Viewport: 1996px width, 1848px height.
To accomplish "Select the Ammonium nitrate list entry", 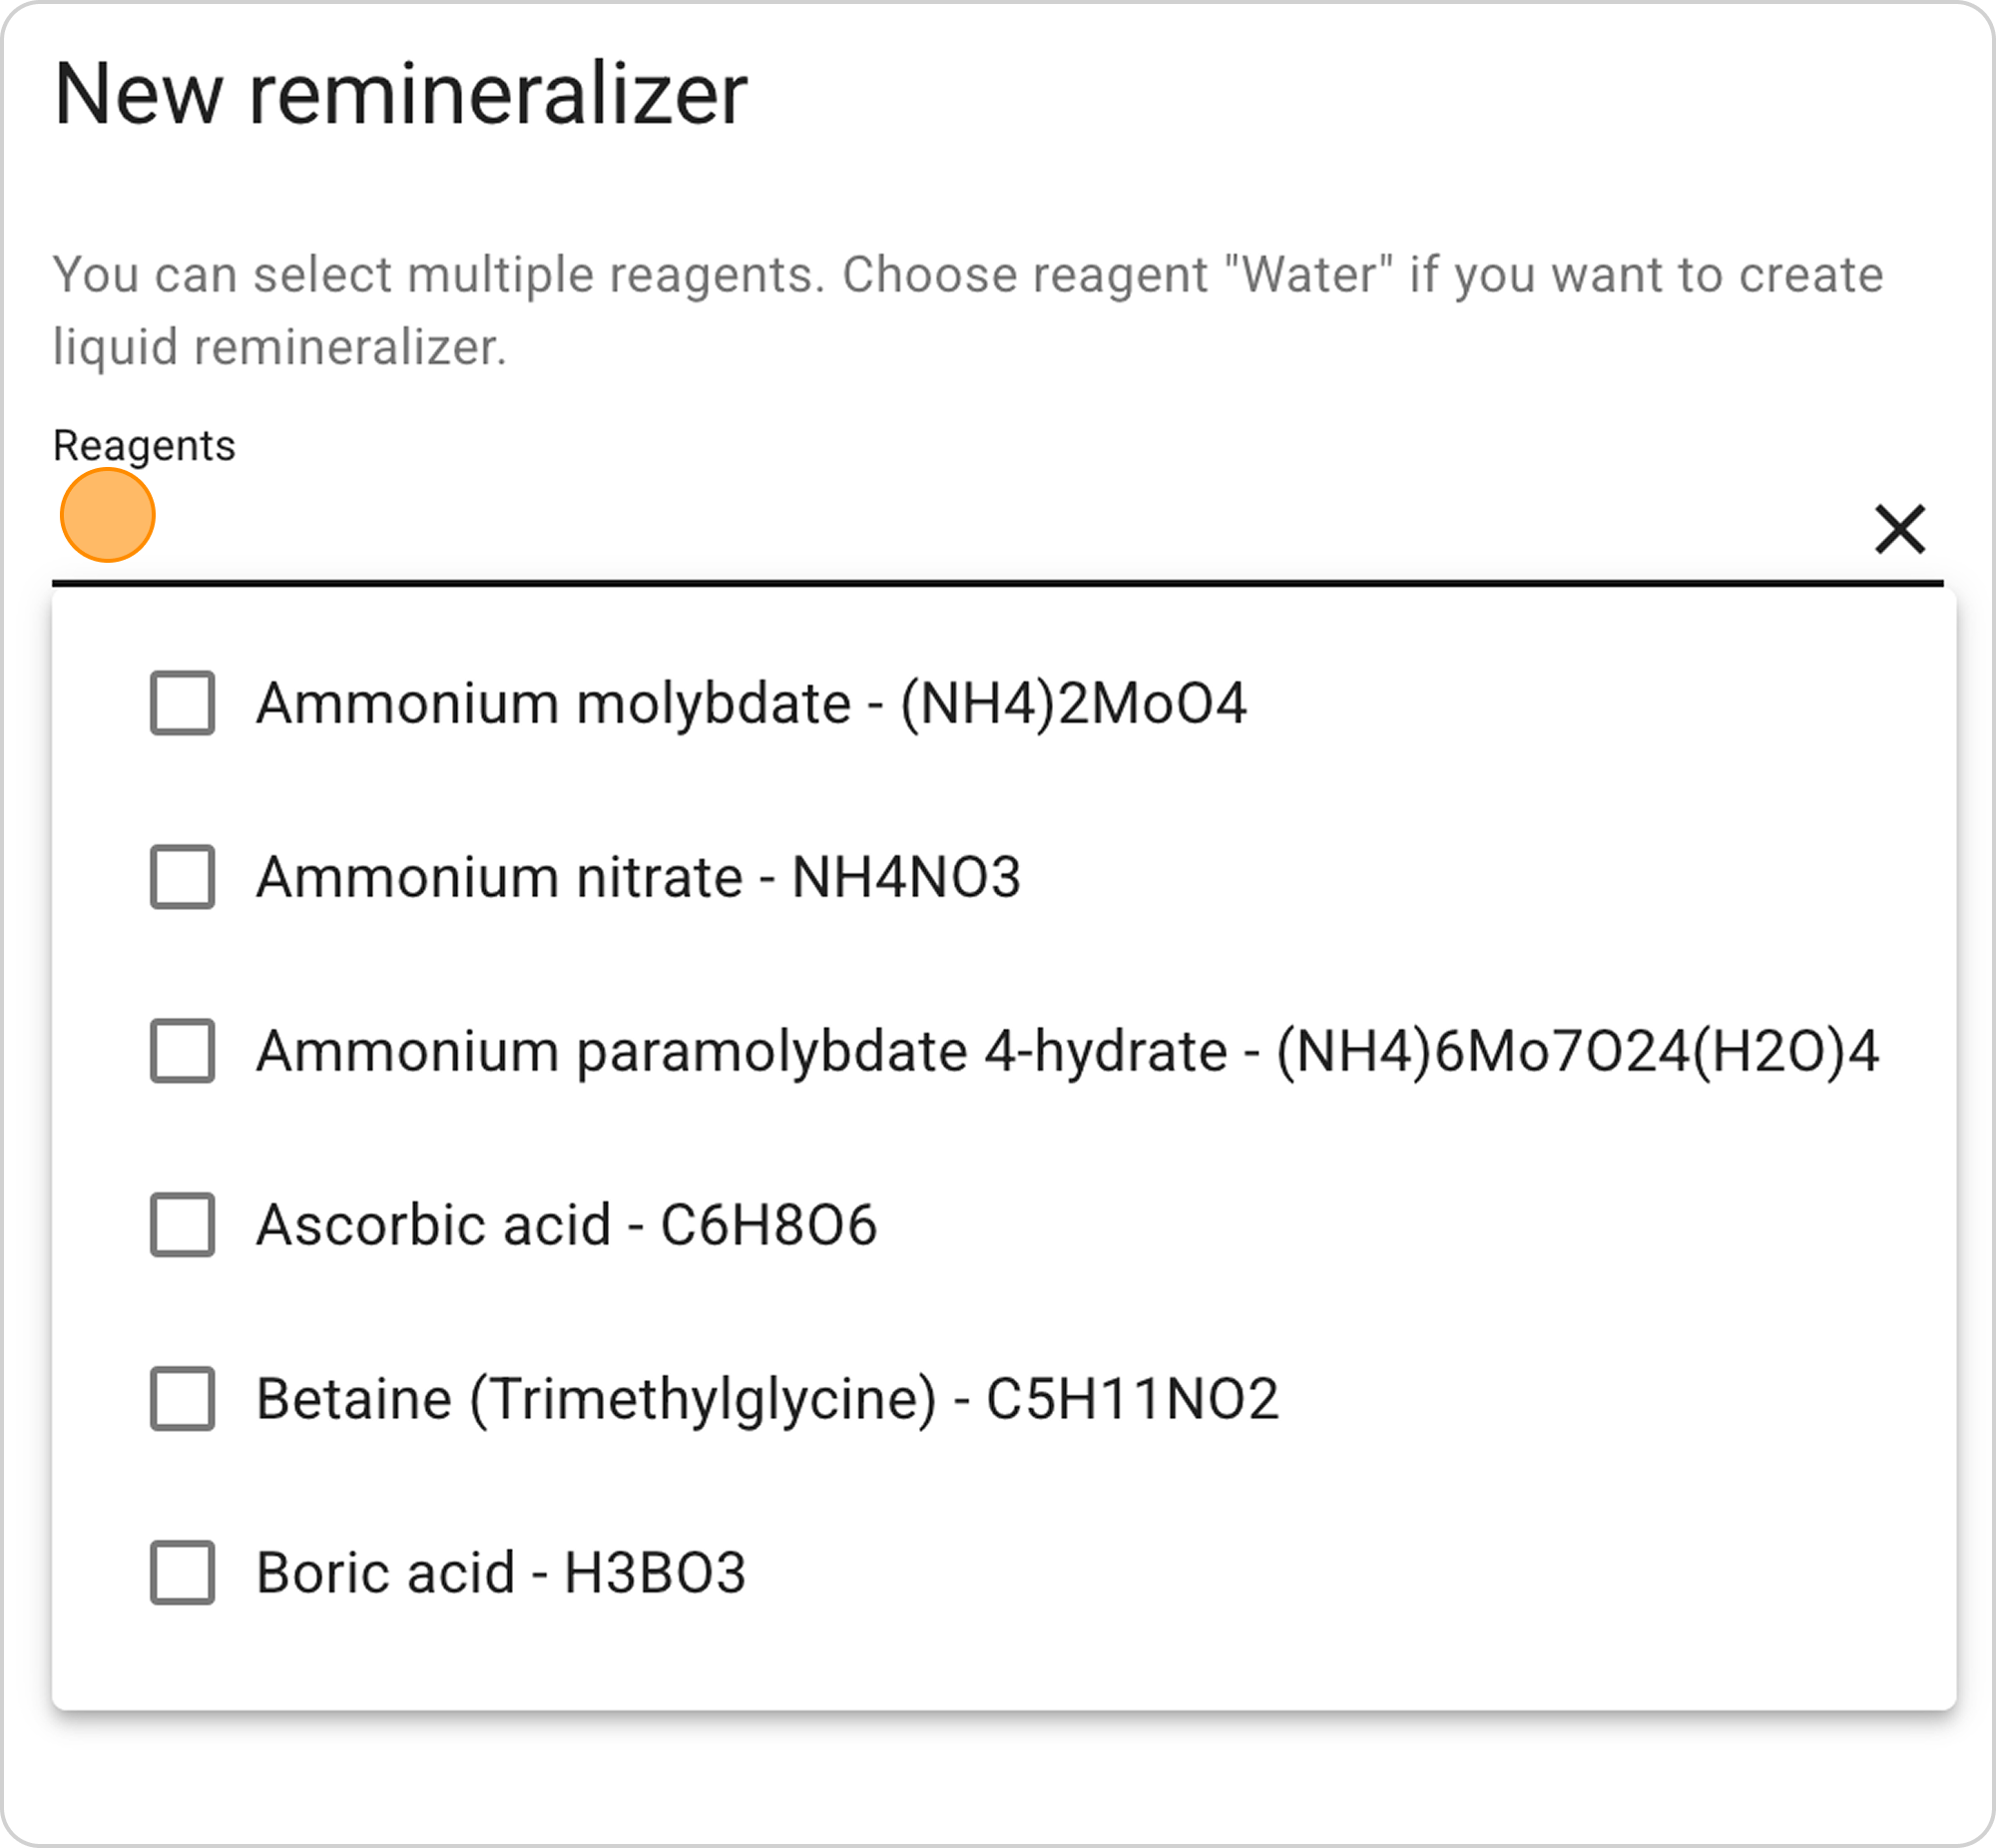I will (640, 878).
